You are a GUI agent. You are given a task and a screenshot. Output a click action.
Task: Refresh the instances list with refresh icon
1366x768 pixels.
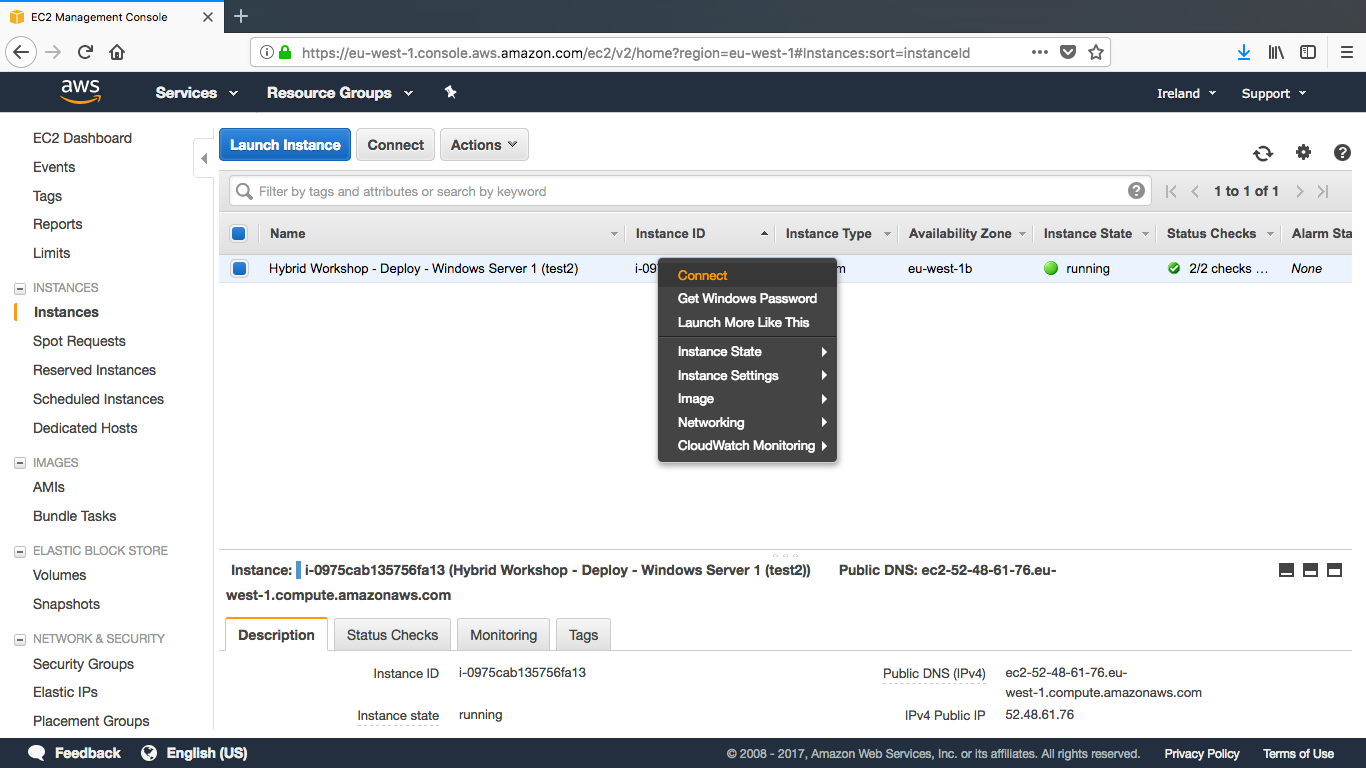coord(1263,153)
